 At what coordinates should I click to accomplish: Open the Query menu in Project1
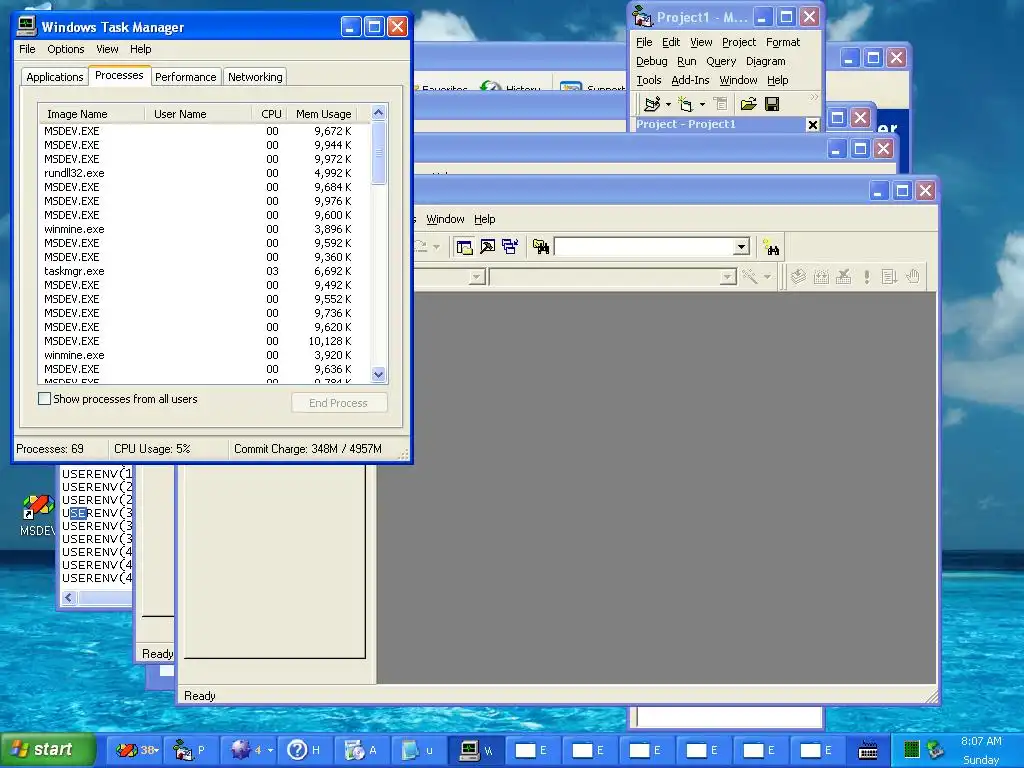pyautogui.click(x=721, y=61)
